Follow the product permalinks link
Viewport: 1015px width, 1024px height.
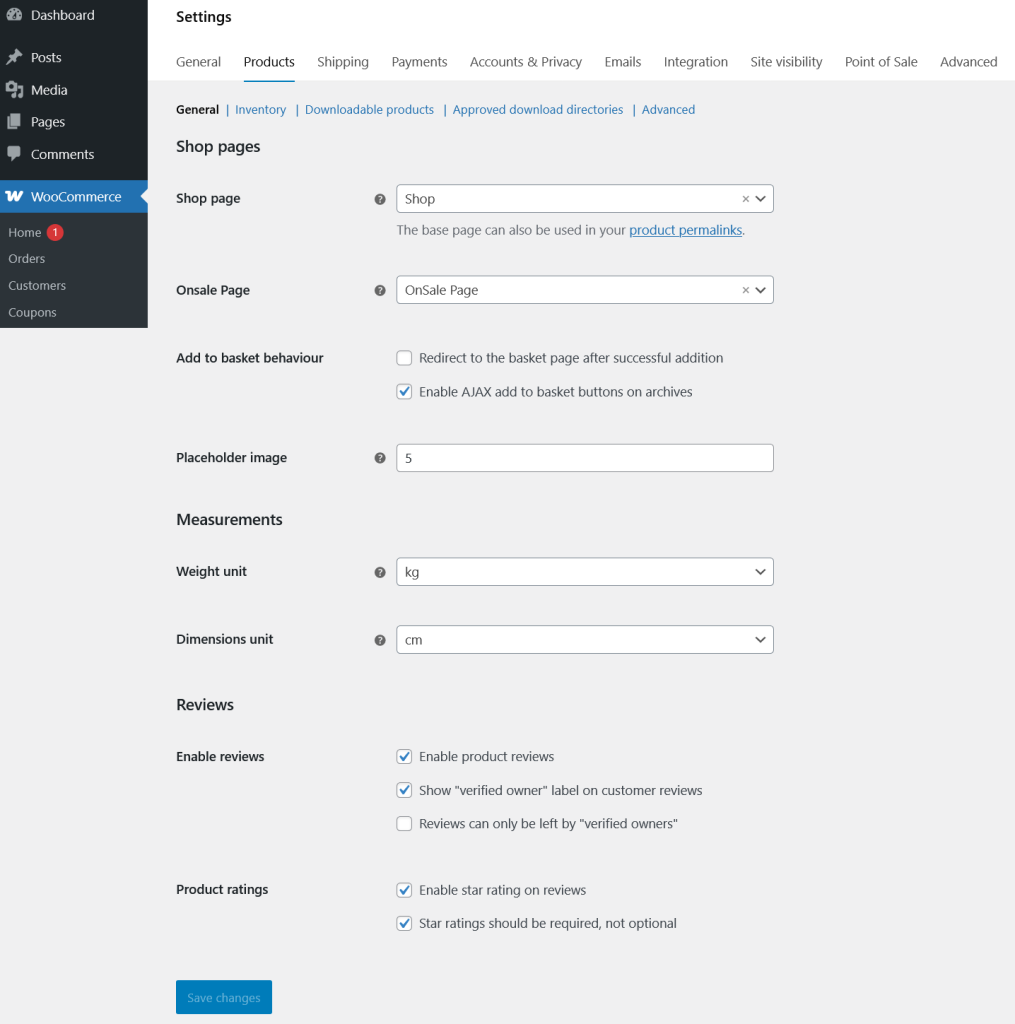[x=685, y=230]
